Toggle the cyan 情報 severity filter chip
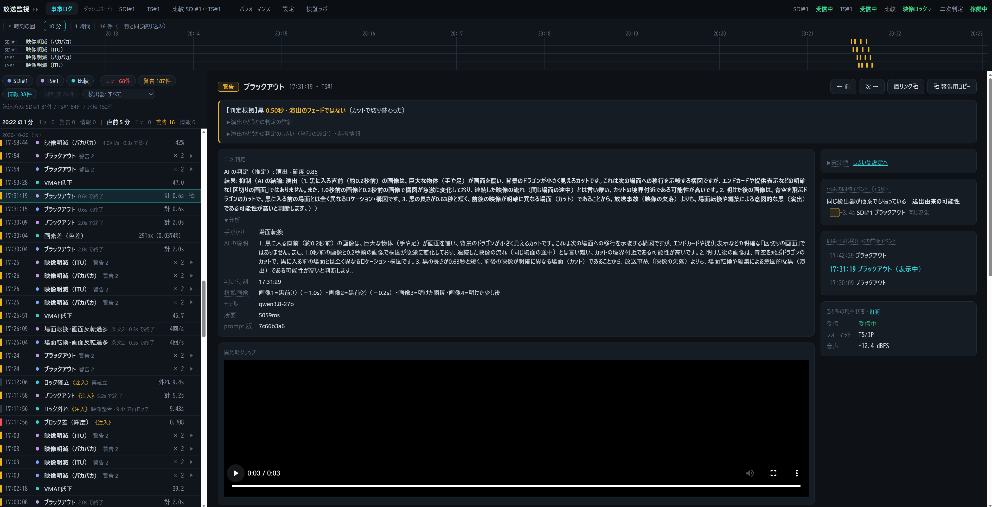 point(18,94)
